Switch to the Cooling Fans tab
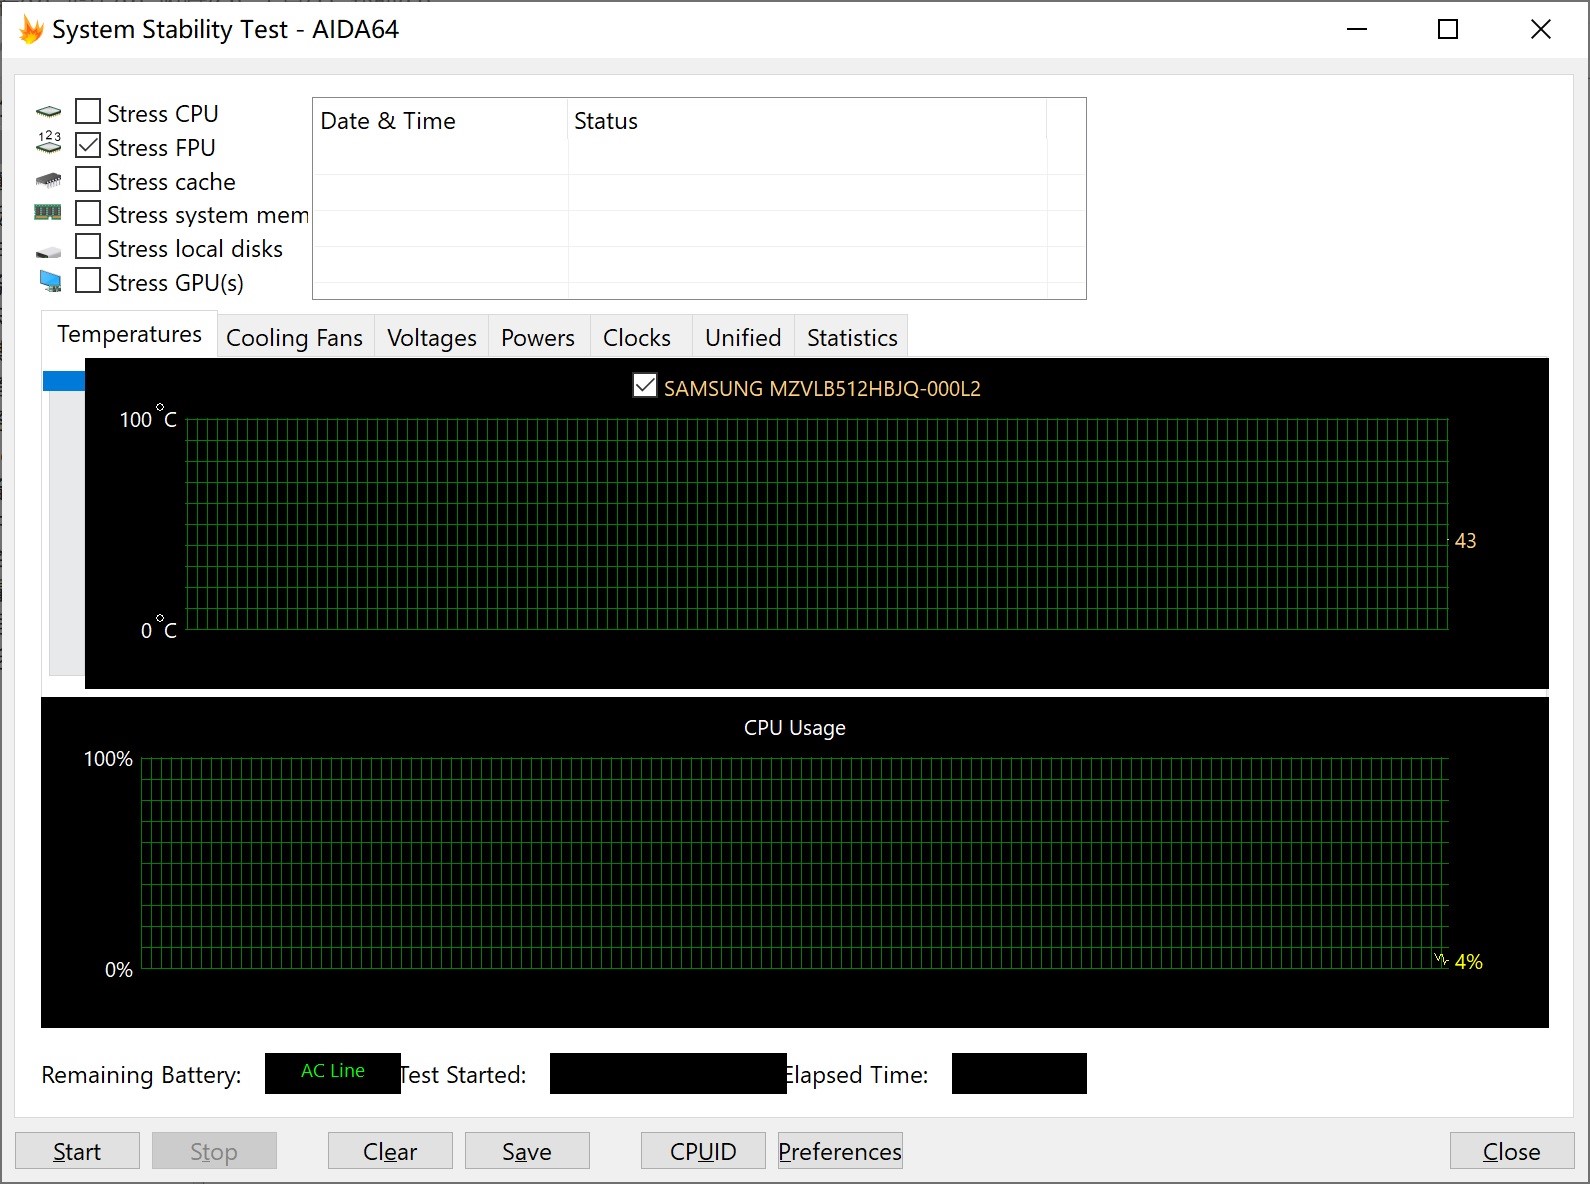The width and height of the screenshot is (1590, 1184). point(295,338)
